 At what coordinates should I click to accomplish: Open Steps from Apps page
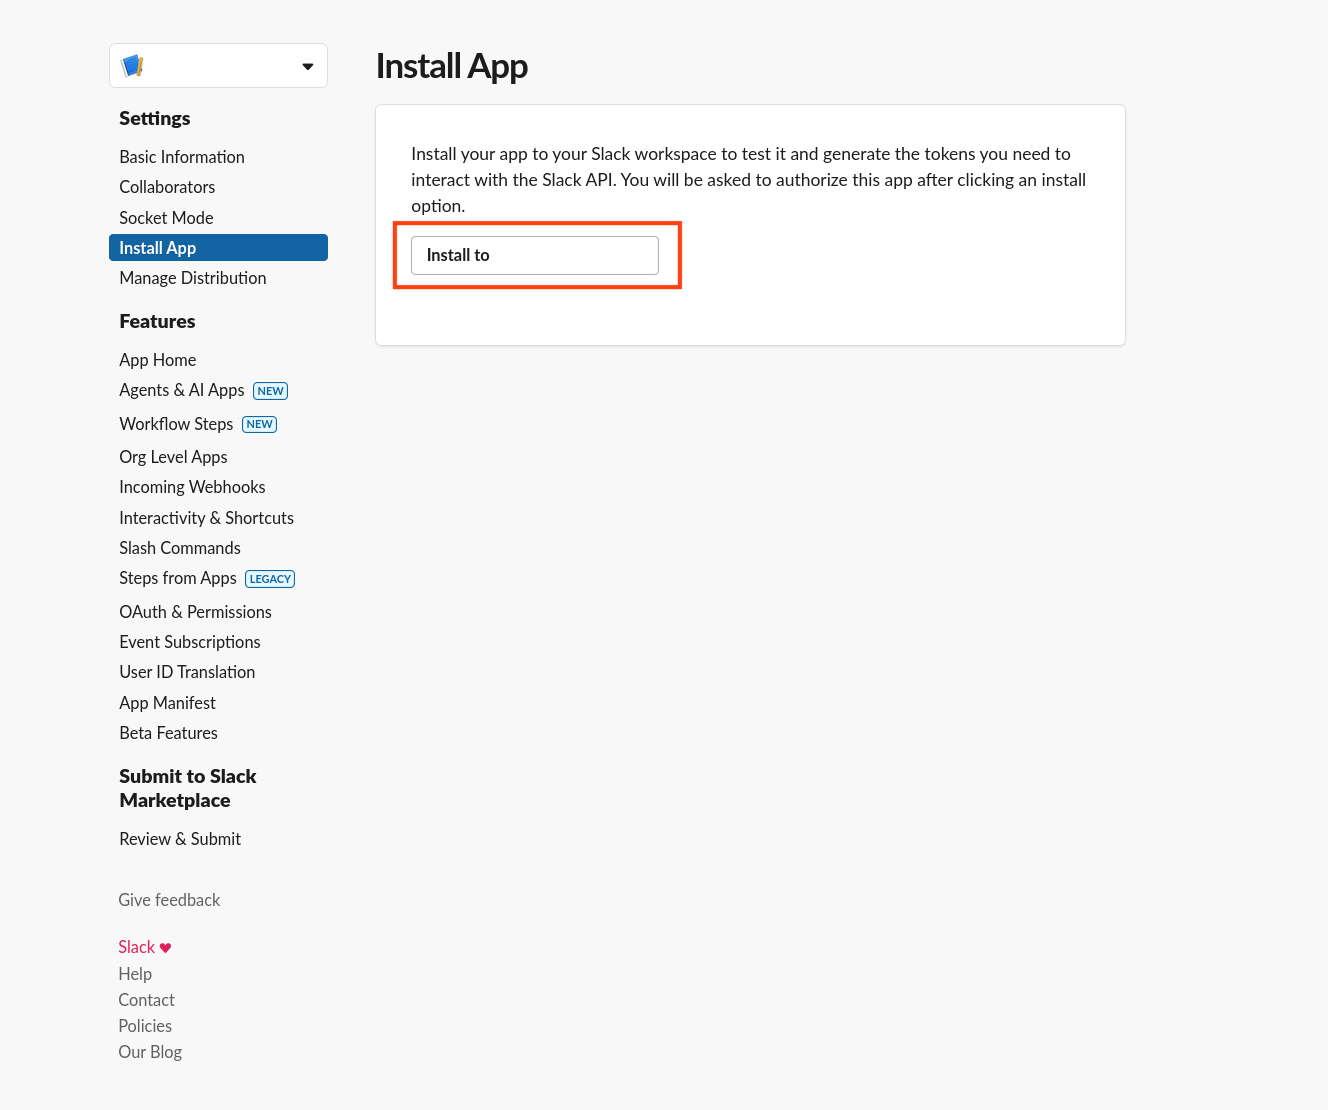178,578
